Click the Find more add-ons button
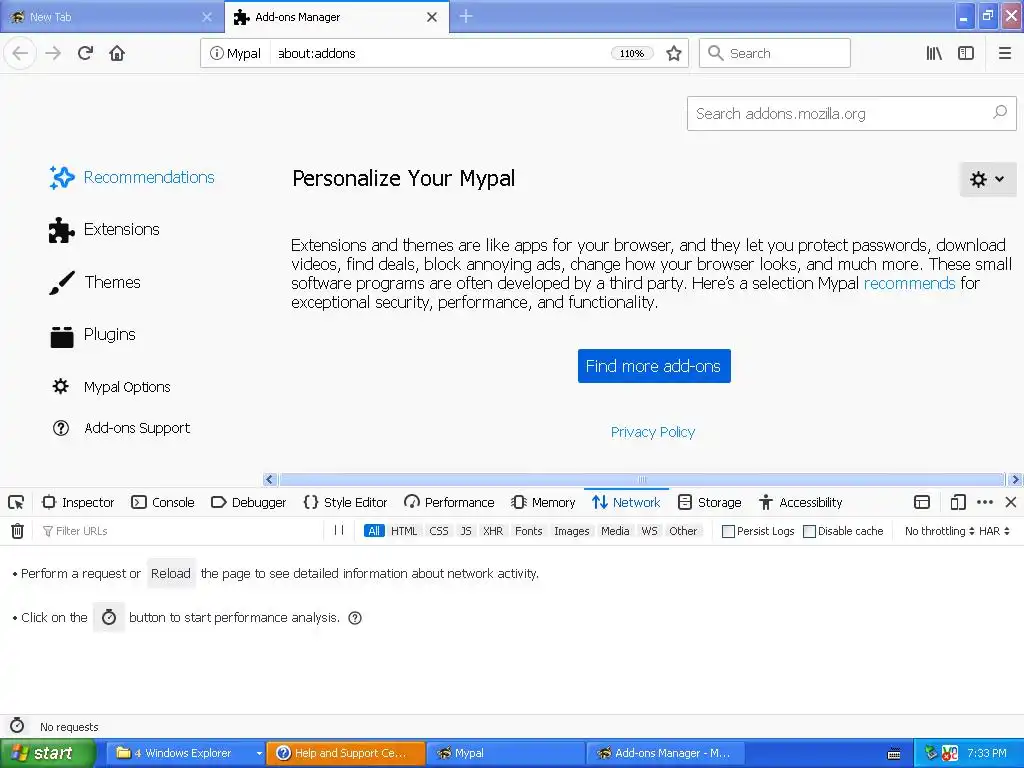1024x768 pixels. pyautogui.click(x=654, y=366)
